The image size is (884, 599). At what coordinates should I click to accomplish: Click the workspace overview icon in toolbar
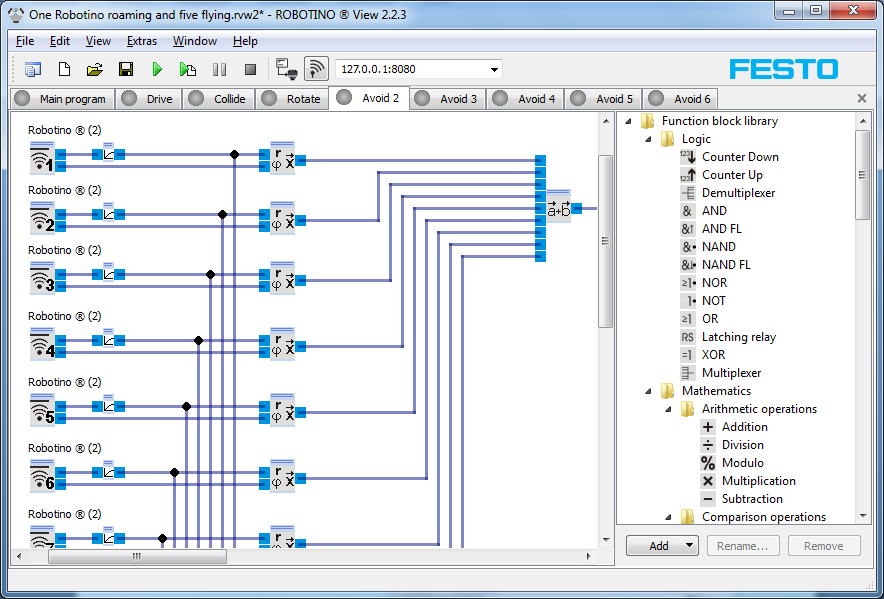click(33, 69)
